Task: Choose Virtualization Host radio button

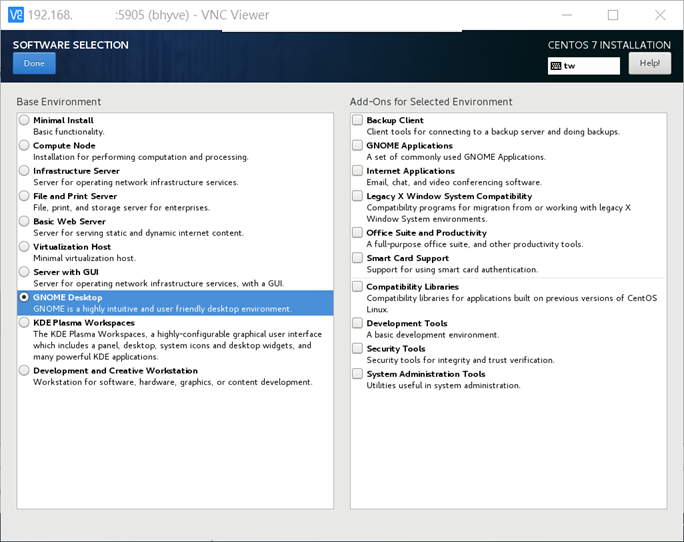Action: [x=24, y=246]
